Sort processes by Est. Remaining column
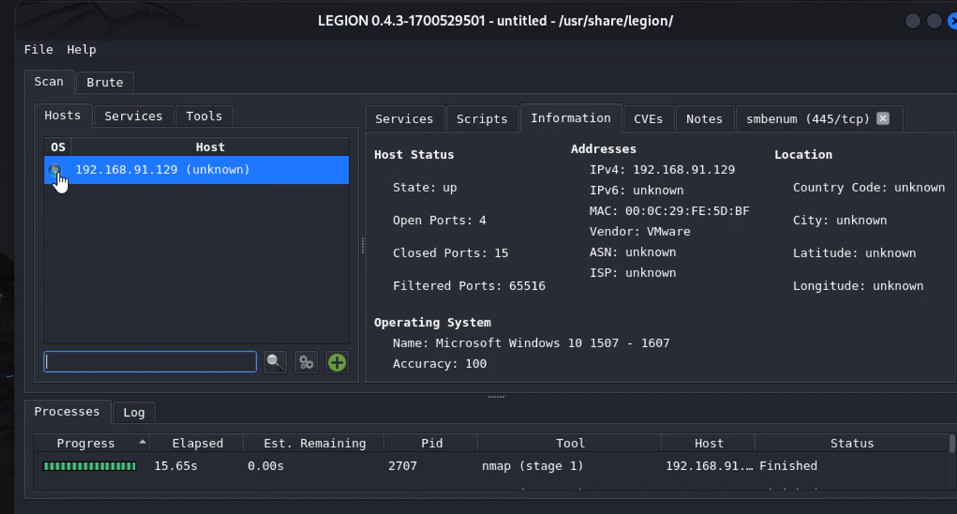 click(x=314, y=443)
